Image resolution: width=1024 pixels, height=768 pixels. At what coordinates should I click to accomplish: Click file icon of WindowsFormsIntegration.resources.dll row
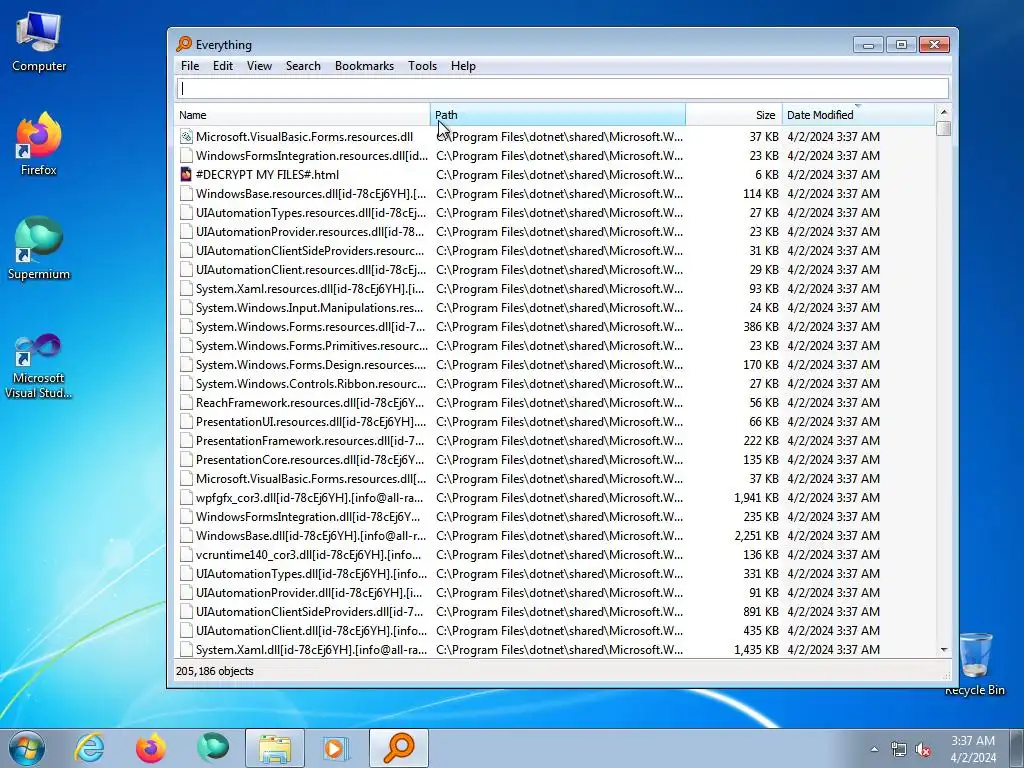186,155
